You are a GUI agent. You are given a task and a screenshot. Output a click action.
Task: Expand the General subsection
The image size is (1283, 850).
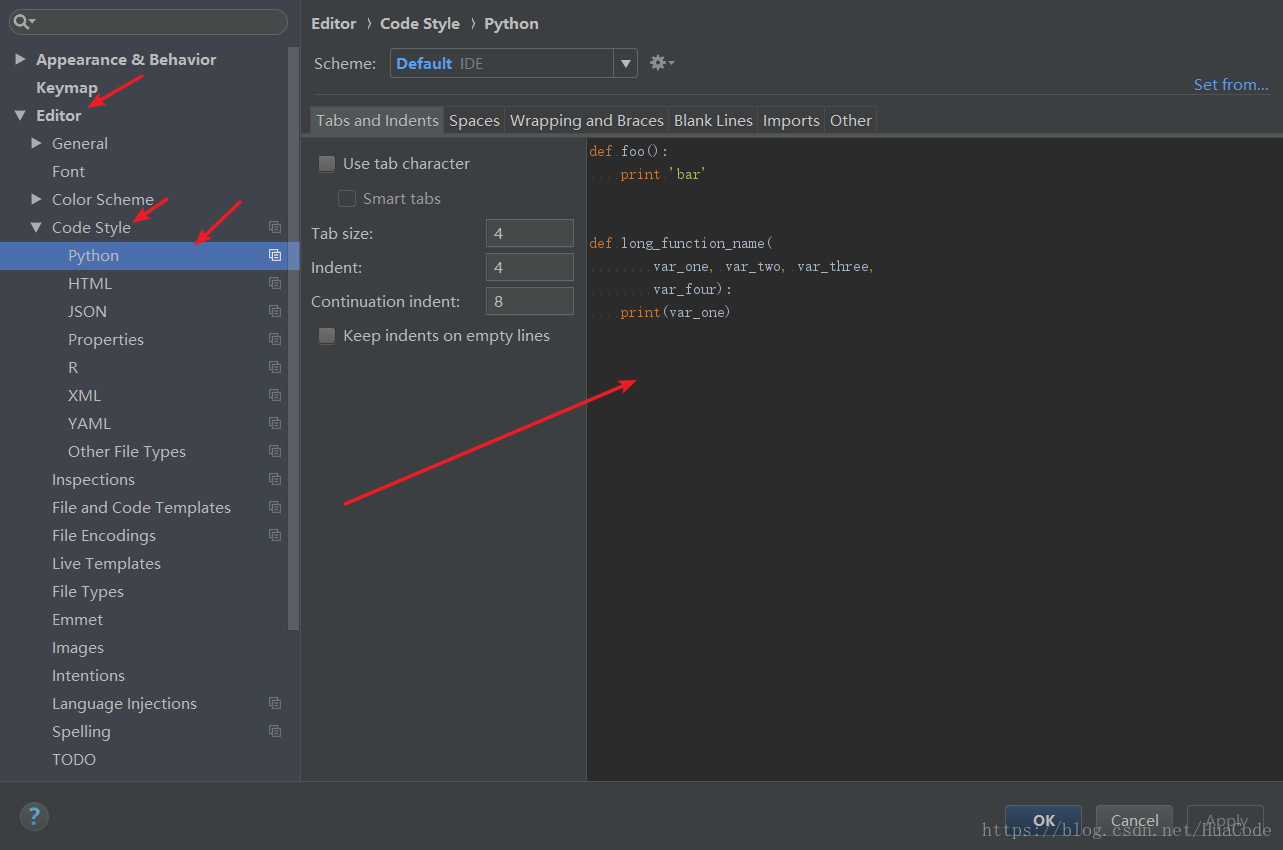click(36, 143)
